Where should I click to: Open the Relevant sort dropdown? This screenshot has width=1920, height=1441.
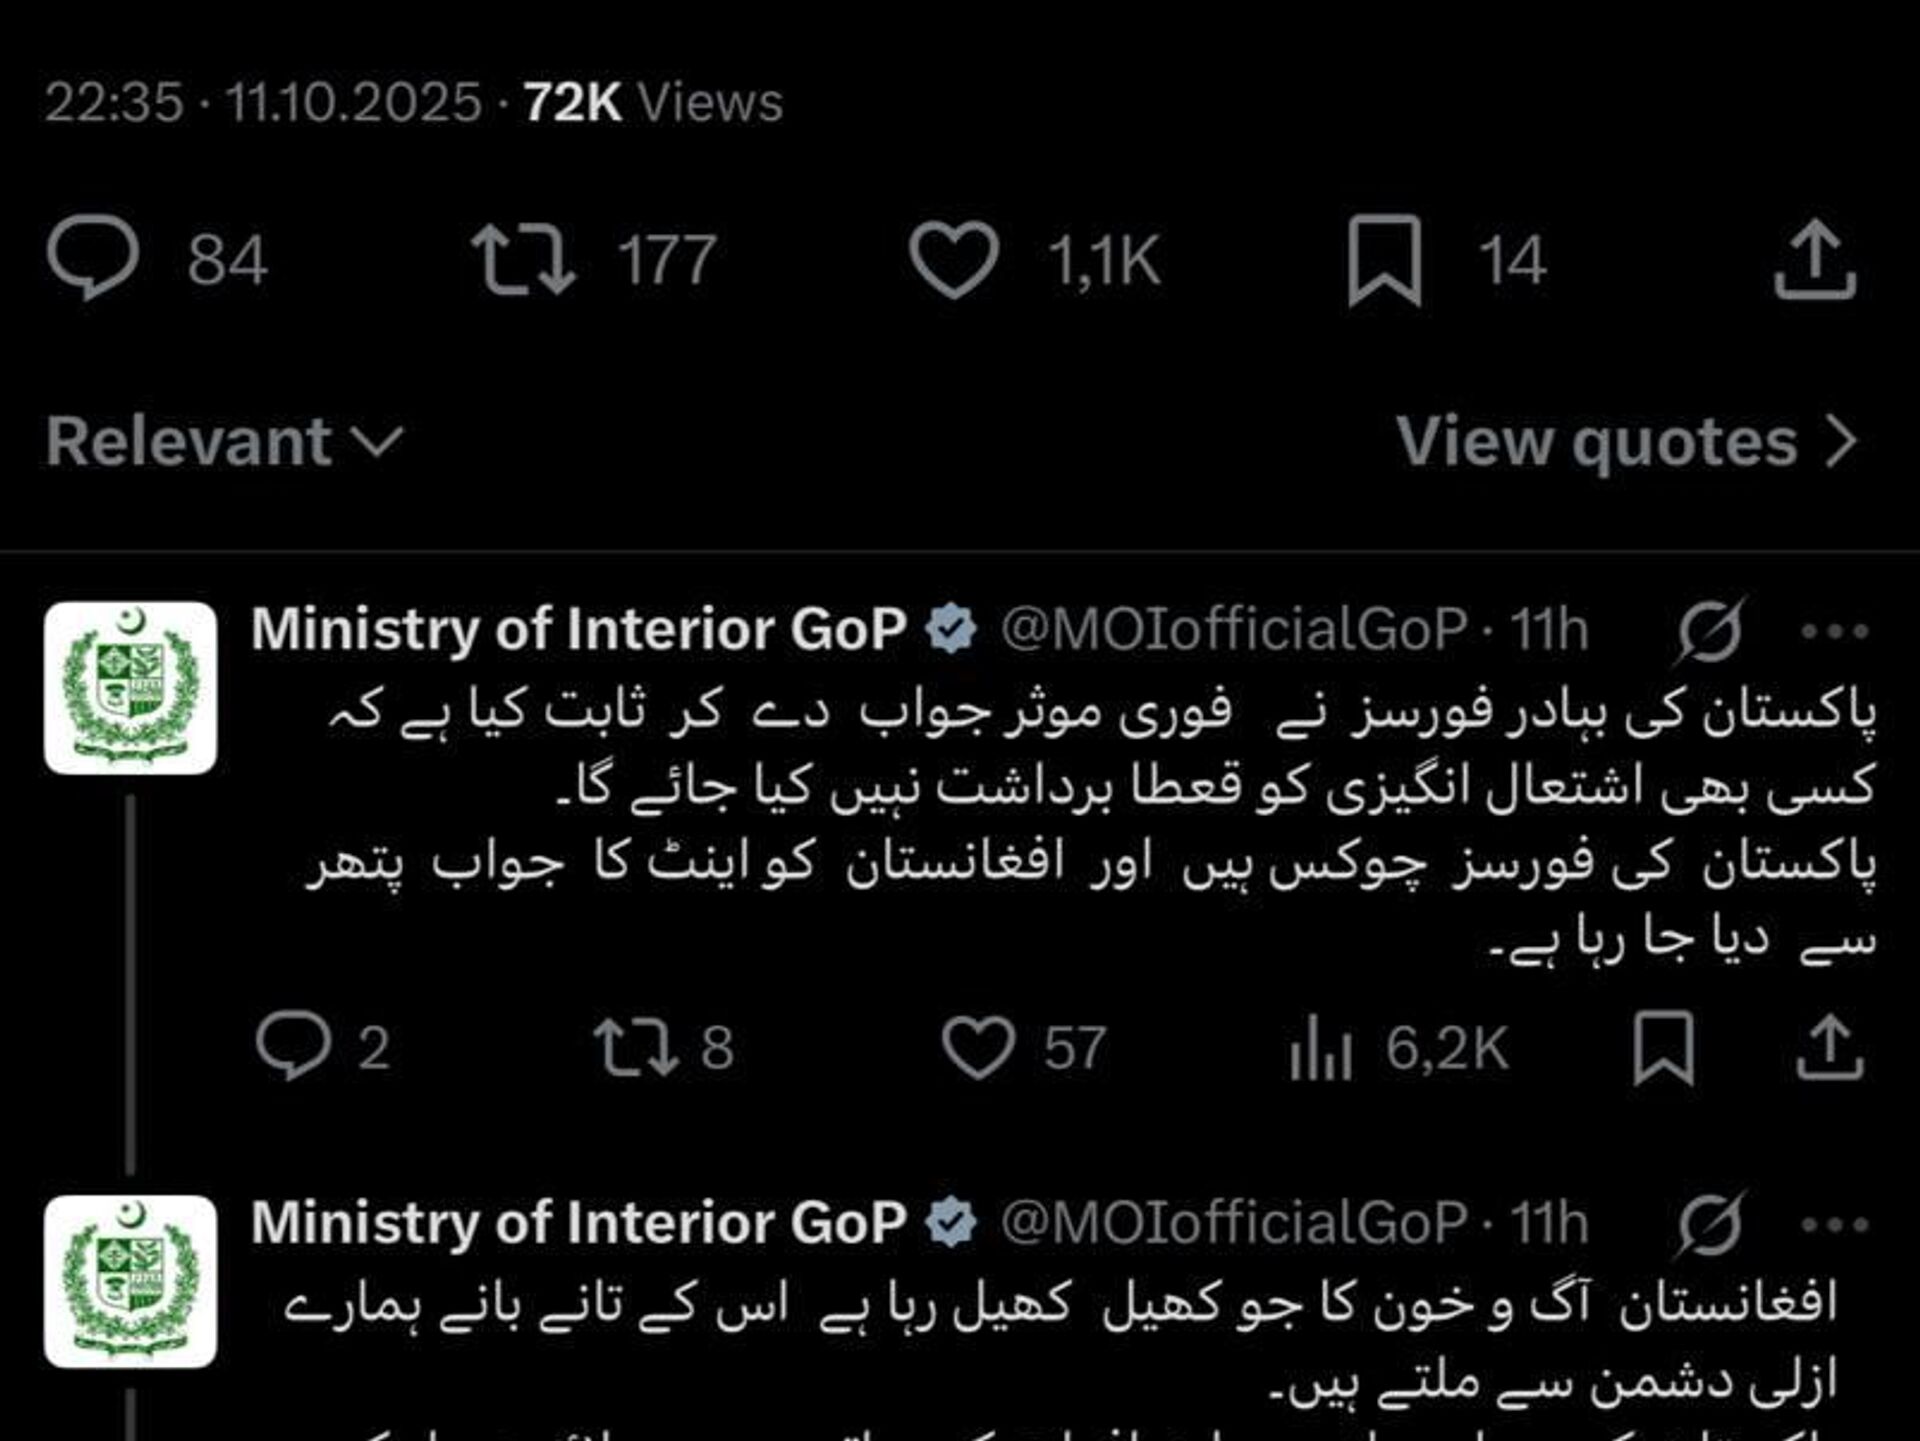[224, 441]
